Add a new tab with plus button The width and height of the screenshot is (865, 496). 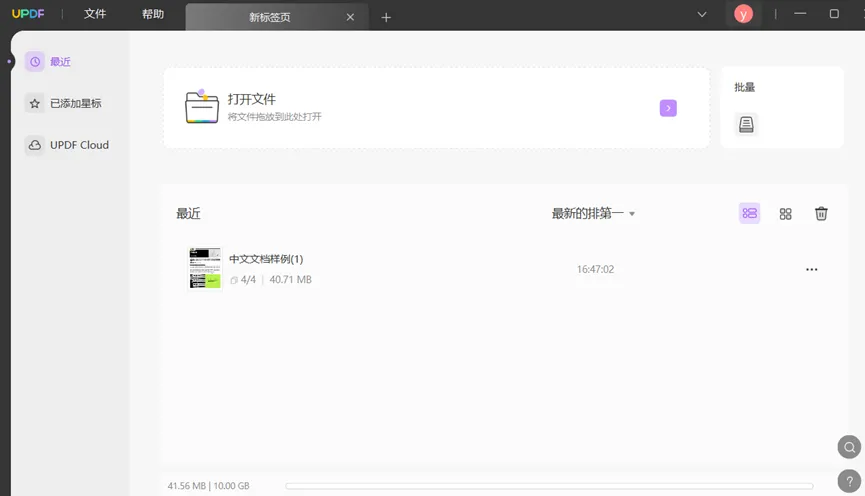[x=386, y=17]
